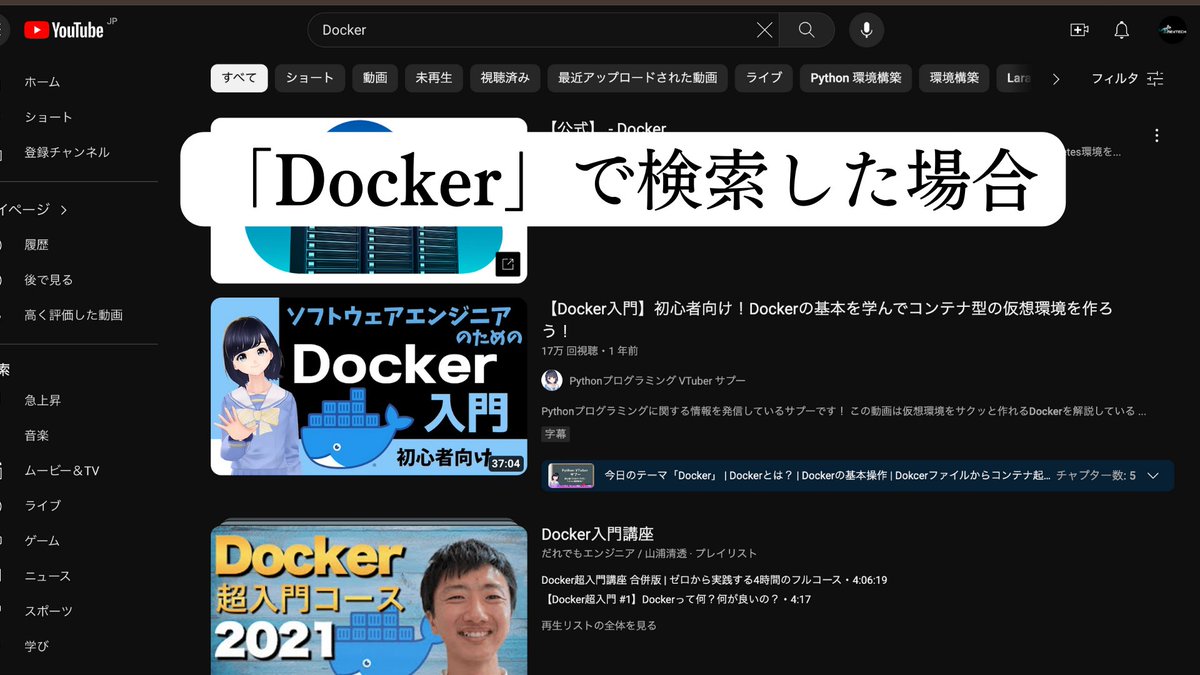Open 音楽 in the sidebar
Image resolution: width=1200 pixels, height=675 pixels.
tap(37, 436)
